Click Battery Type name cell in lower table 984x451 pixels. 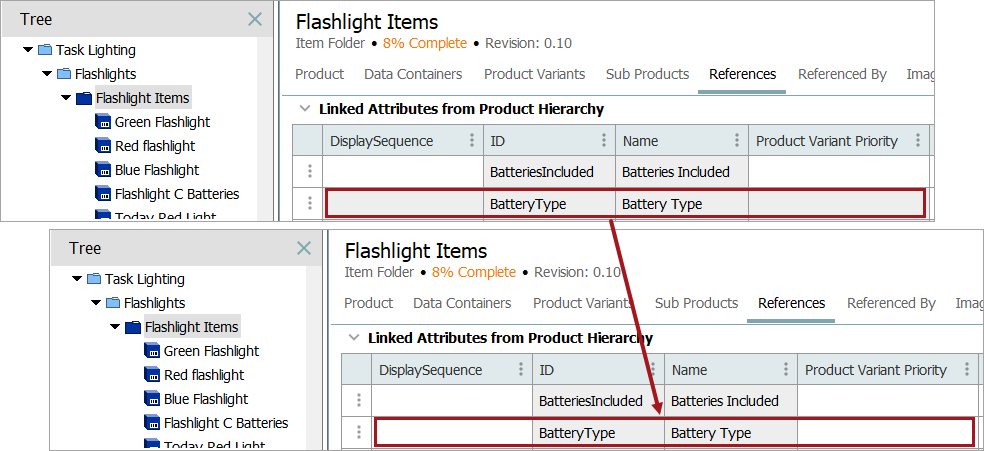click(x=711, y=433)
